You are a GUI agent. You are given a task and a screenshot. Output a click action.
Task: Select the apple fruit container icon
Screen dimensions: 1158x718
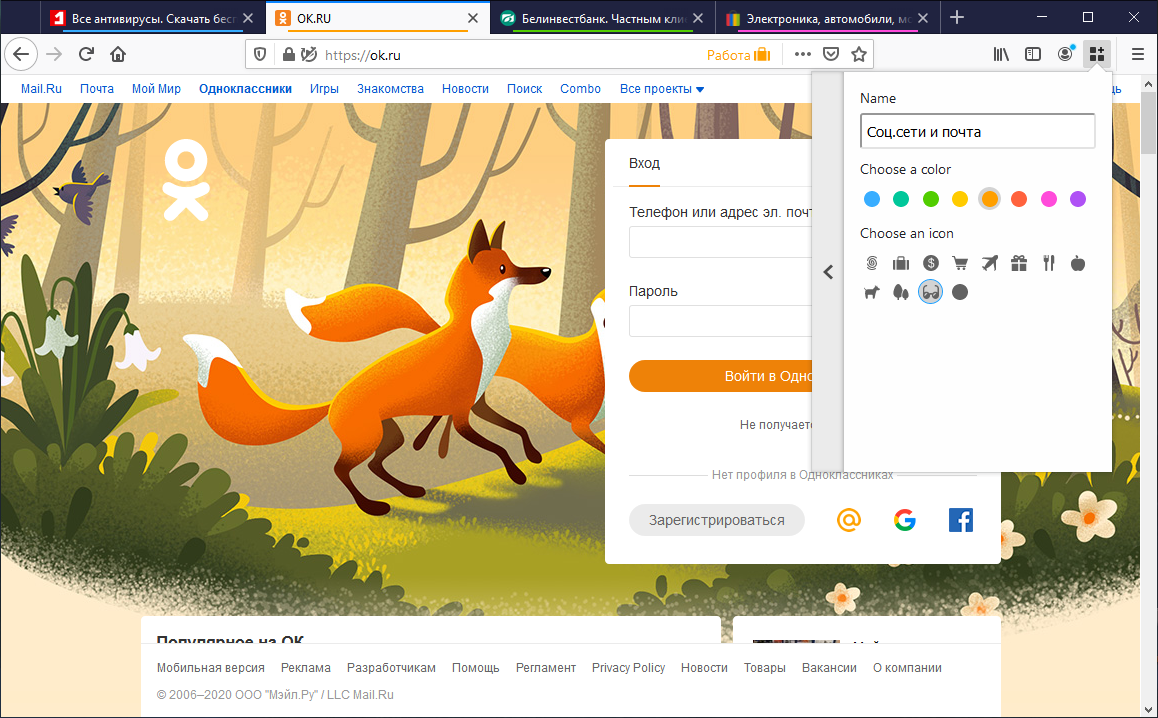point(1078,263)
